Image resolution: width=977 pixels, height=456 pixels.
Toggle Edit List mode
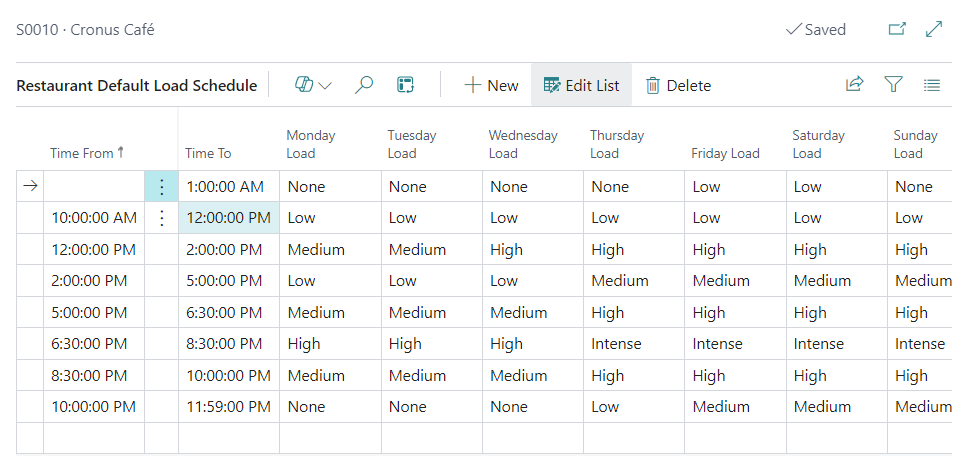[581, 86]
